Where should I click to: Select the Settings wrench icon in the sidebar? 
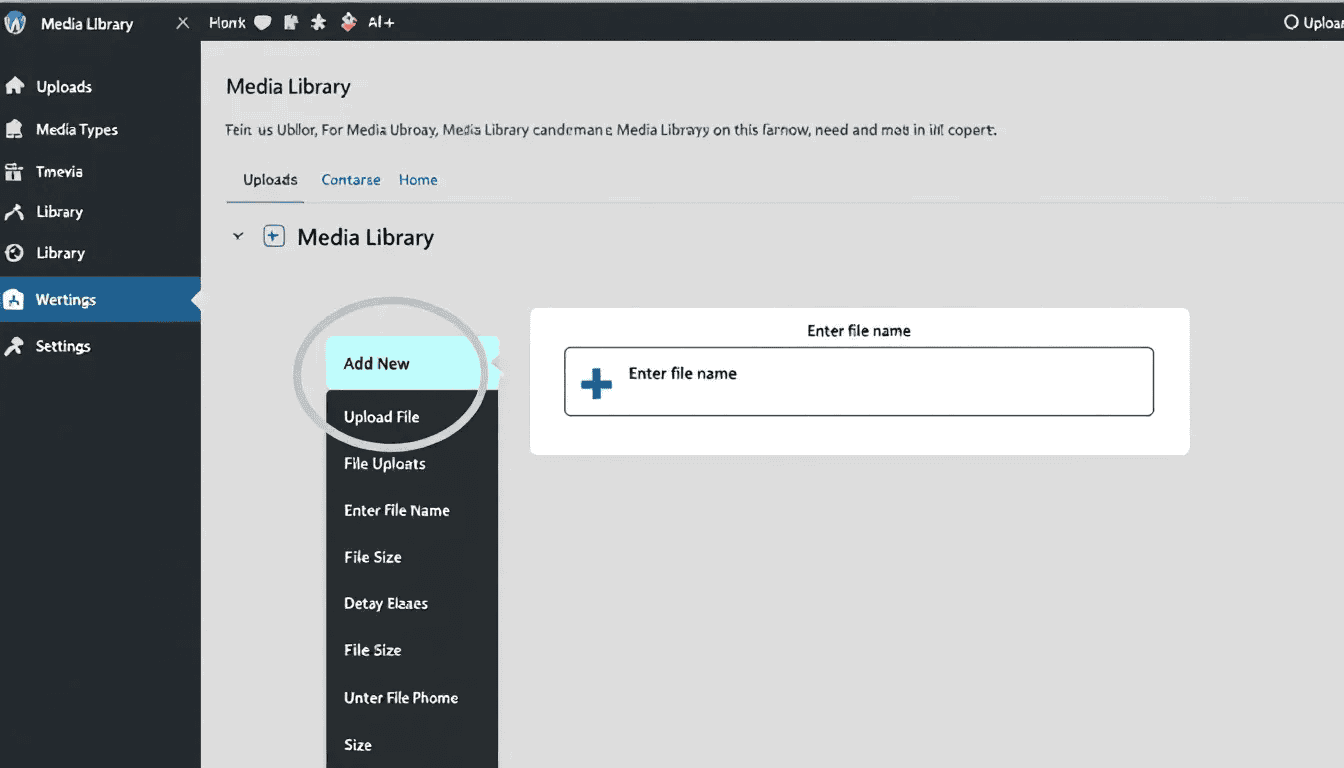point(13,346)
